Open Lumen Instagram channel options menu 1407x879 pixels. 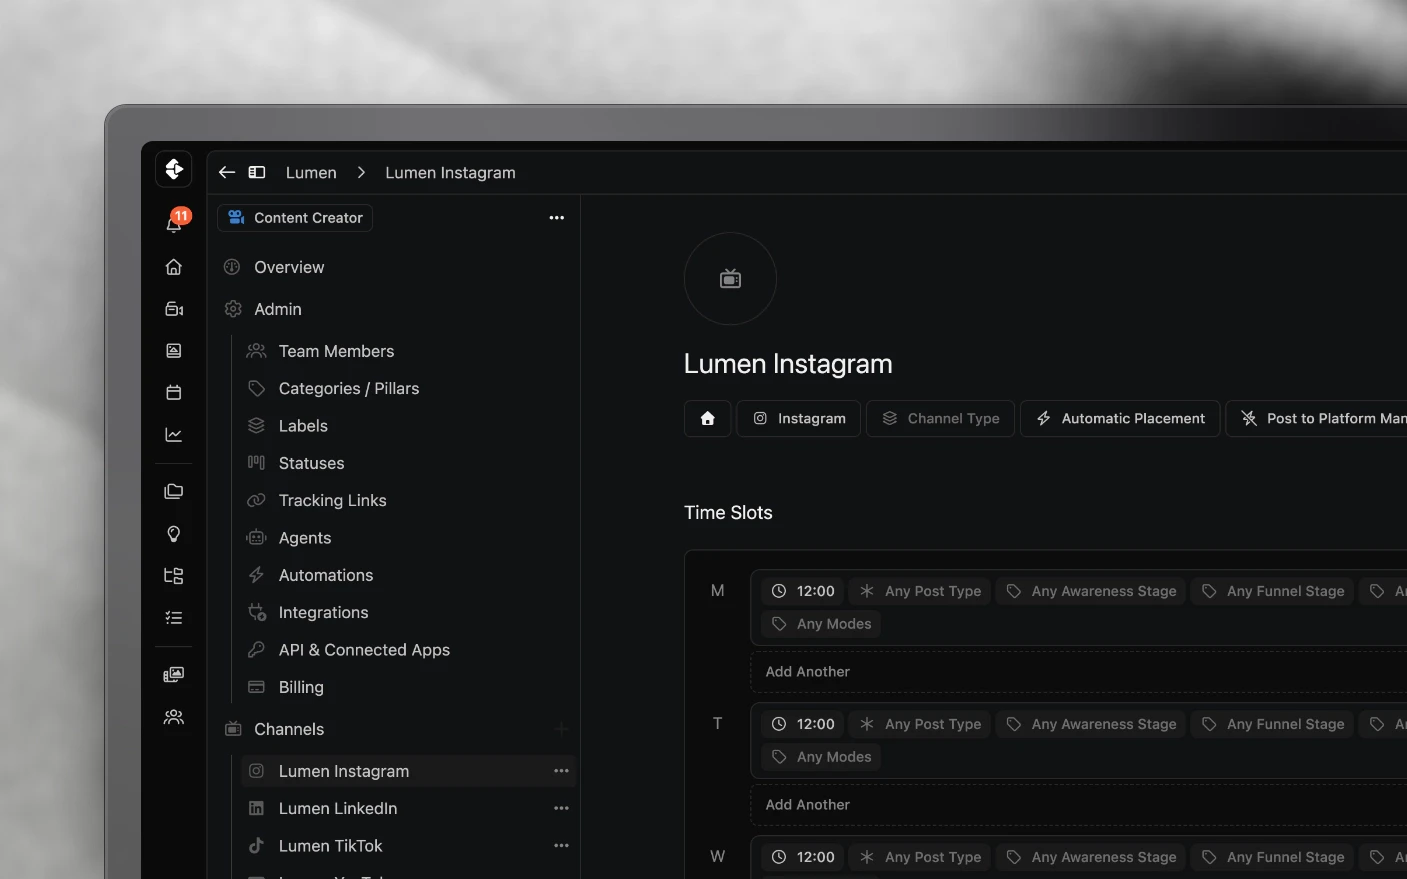[x=562, y=771]
